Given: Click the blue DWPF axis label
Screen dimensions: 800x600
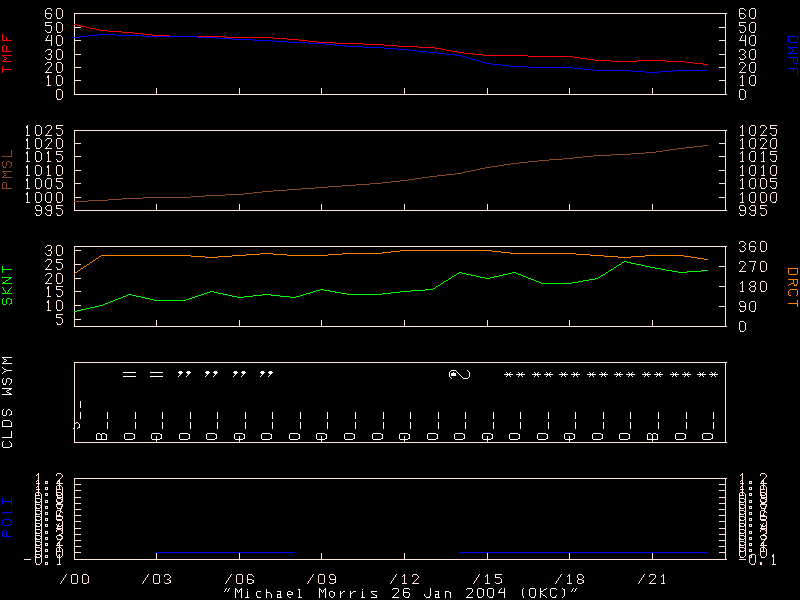Looking at the screenshot, I should [791, 54].
